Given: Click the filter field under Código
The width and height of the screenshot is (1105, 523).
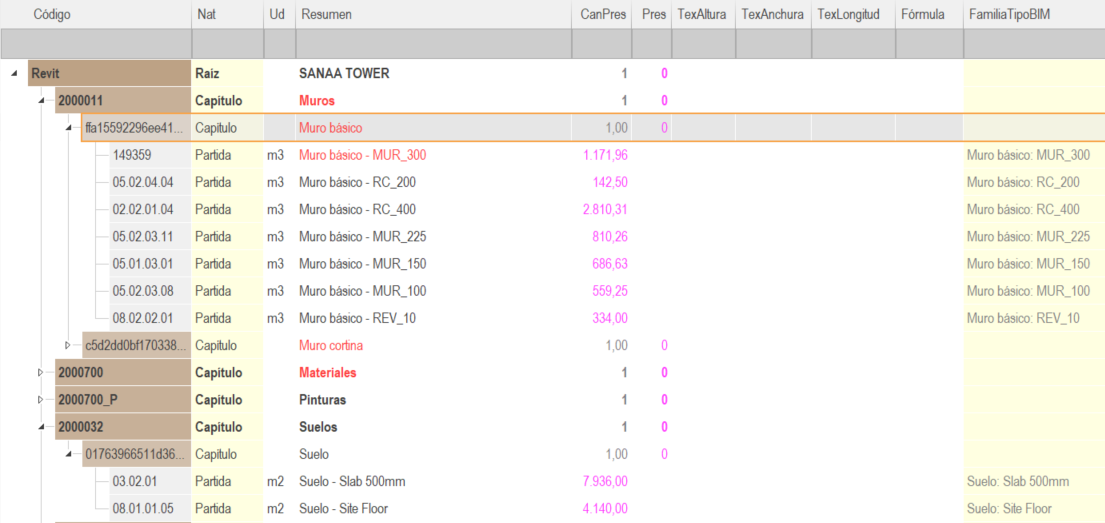Looking at the screenshot, I should click(x=96, y=44).
